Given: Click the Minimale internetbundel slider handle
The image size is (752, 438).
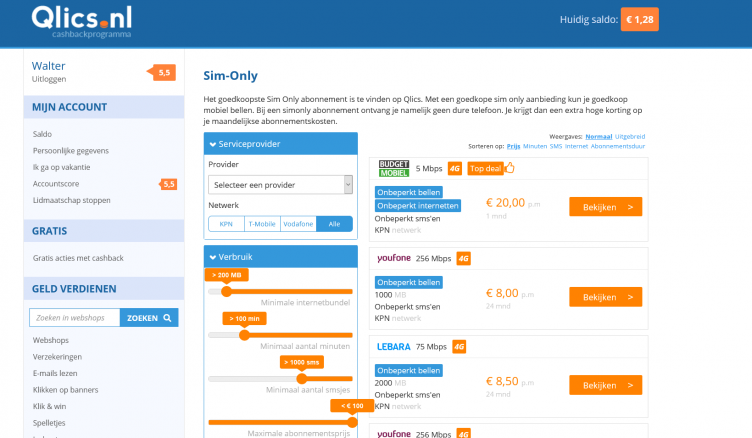Looking at the screenshot, I should point(226,291).
